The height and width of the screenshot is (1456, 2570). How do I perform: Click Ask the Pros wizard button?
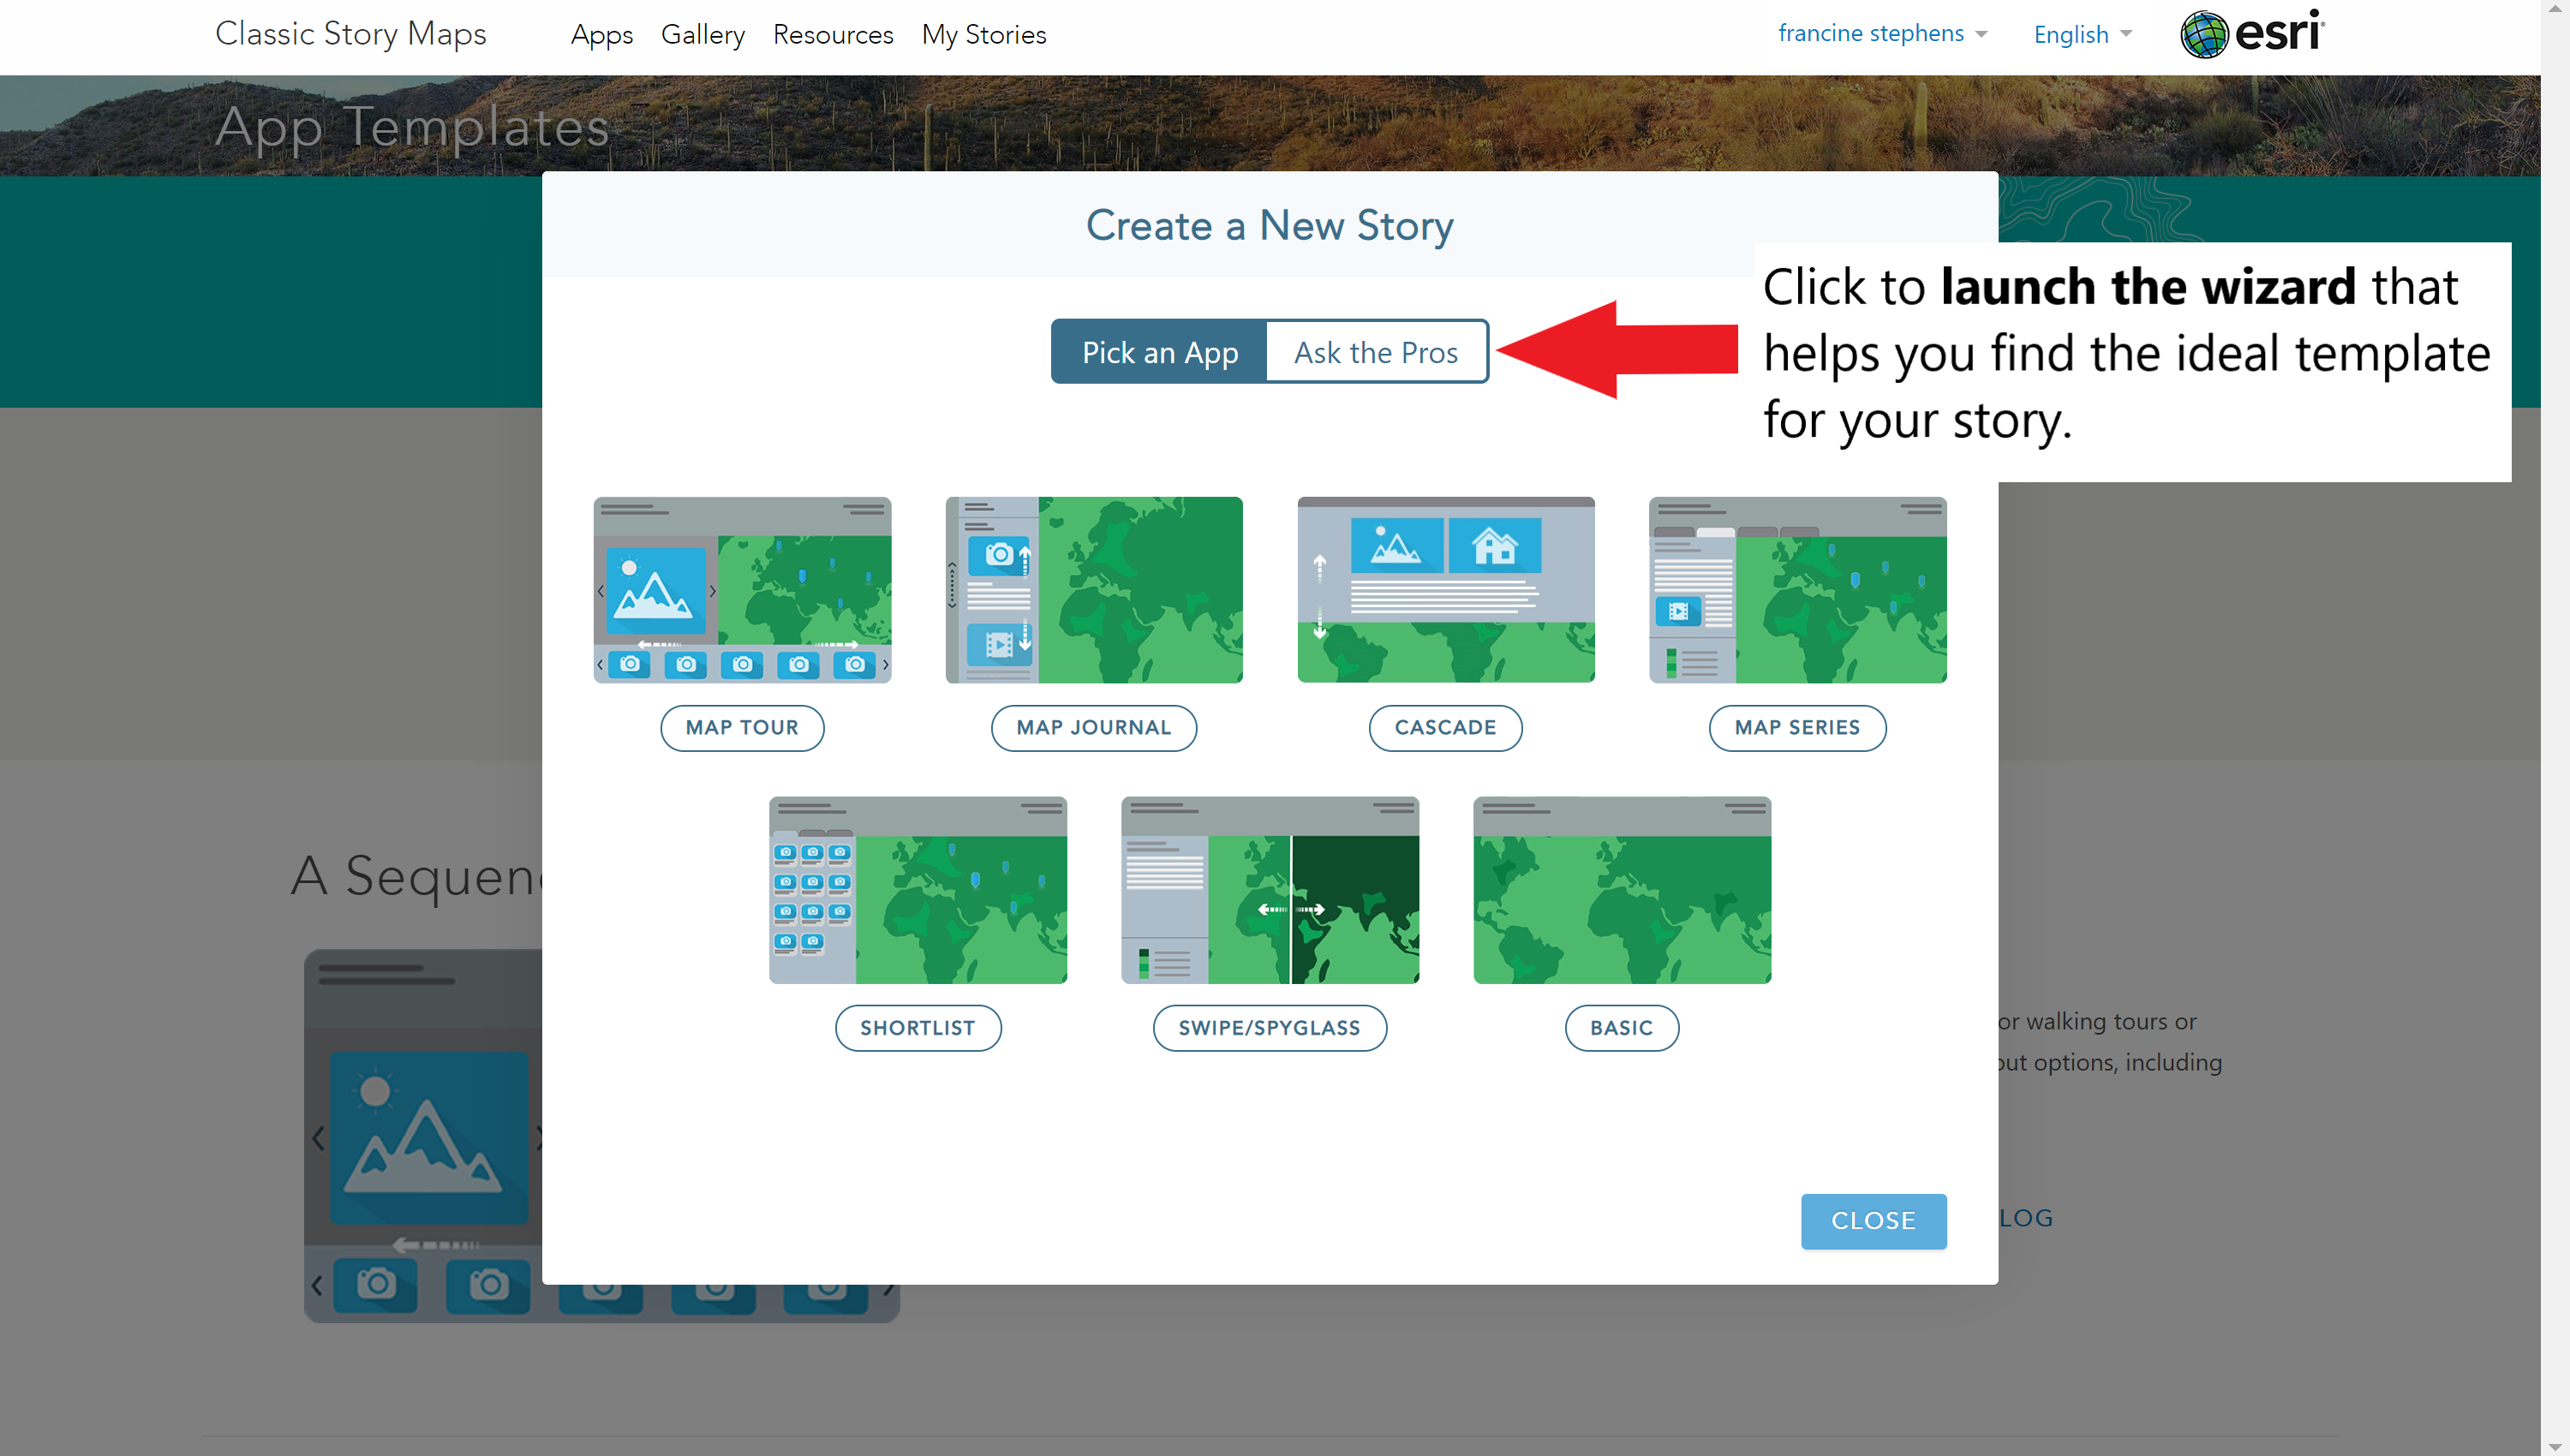coord(1377,351)
